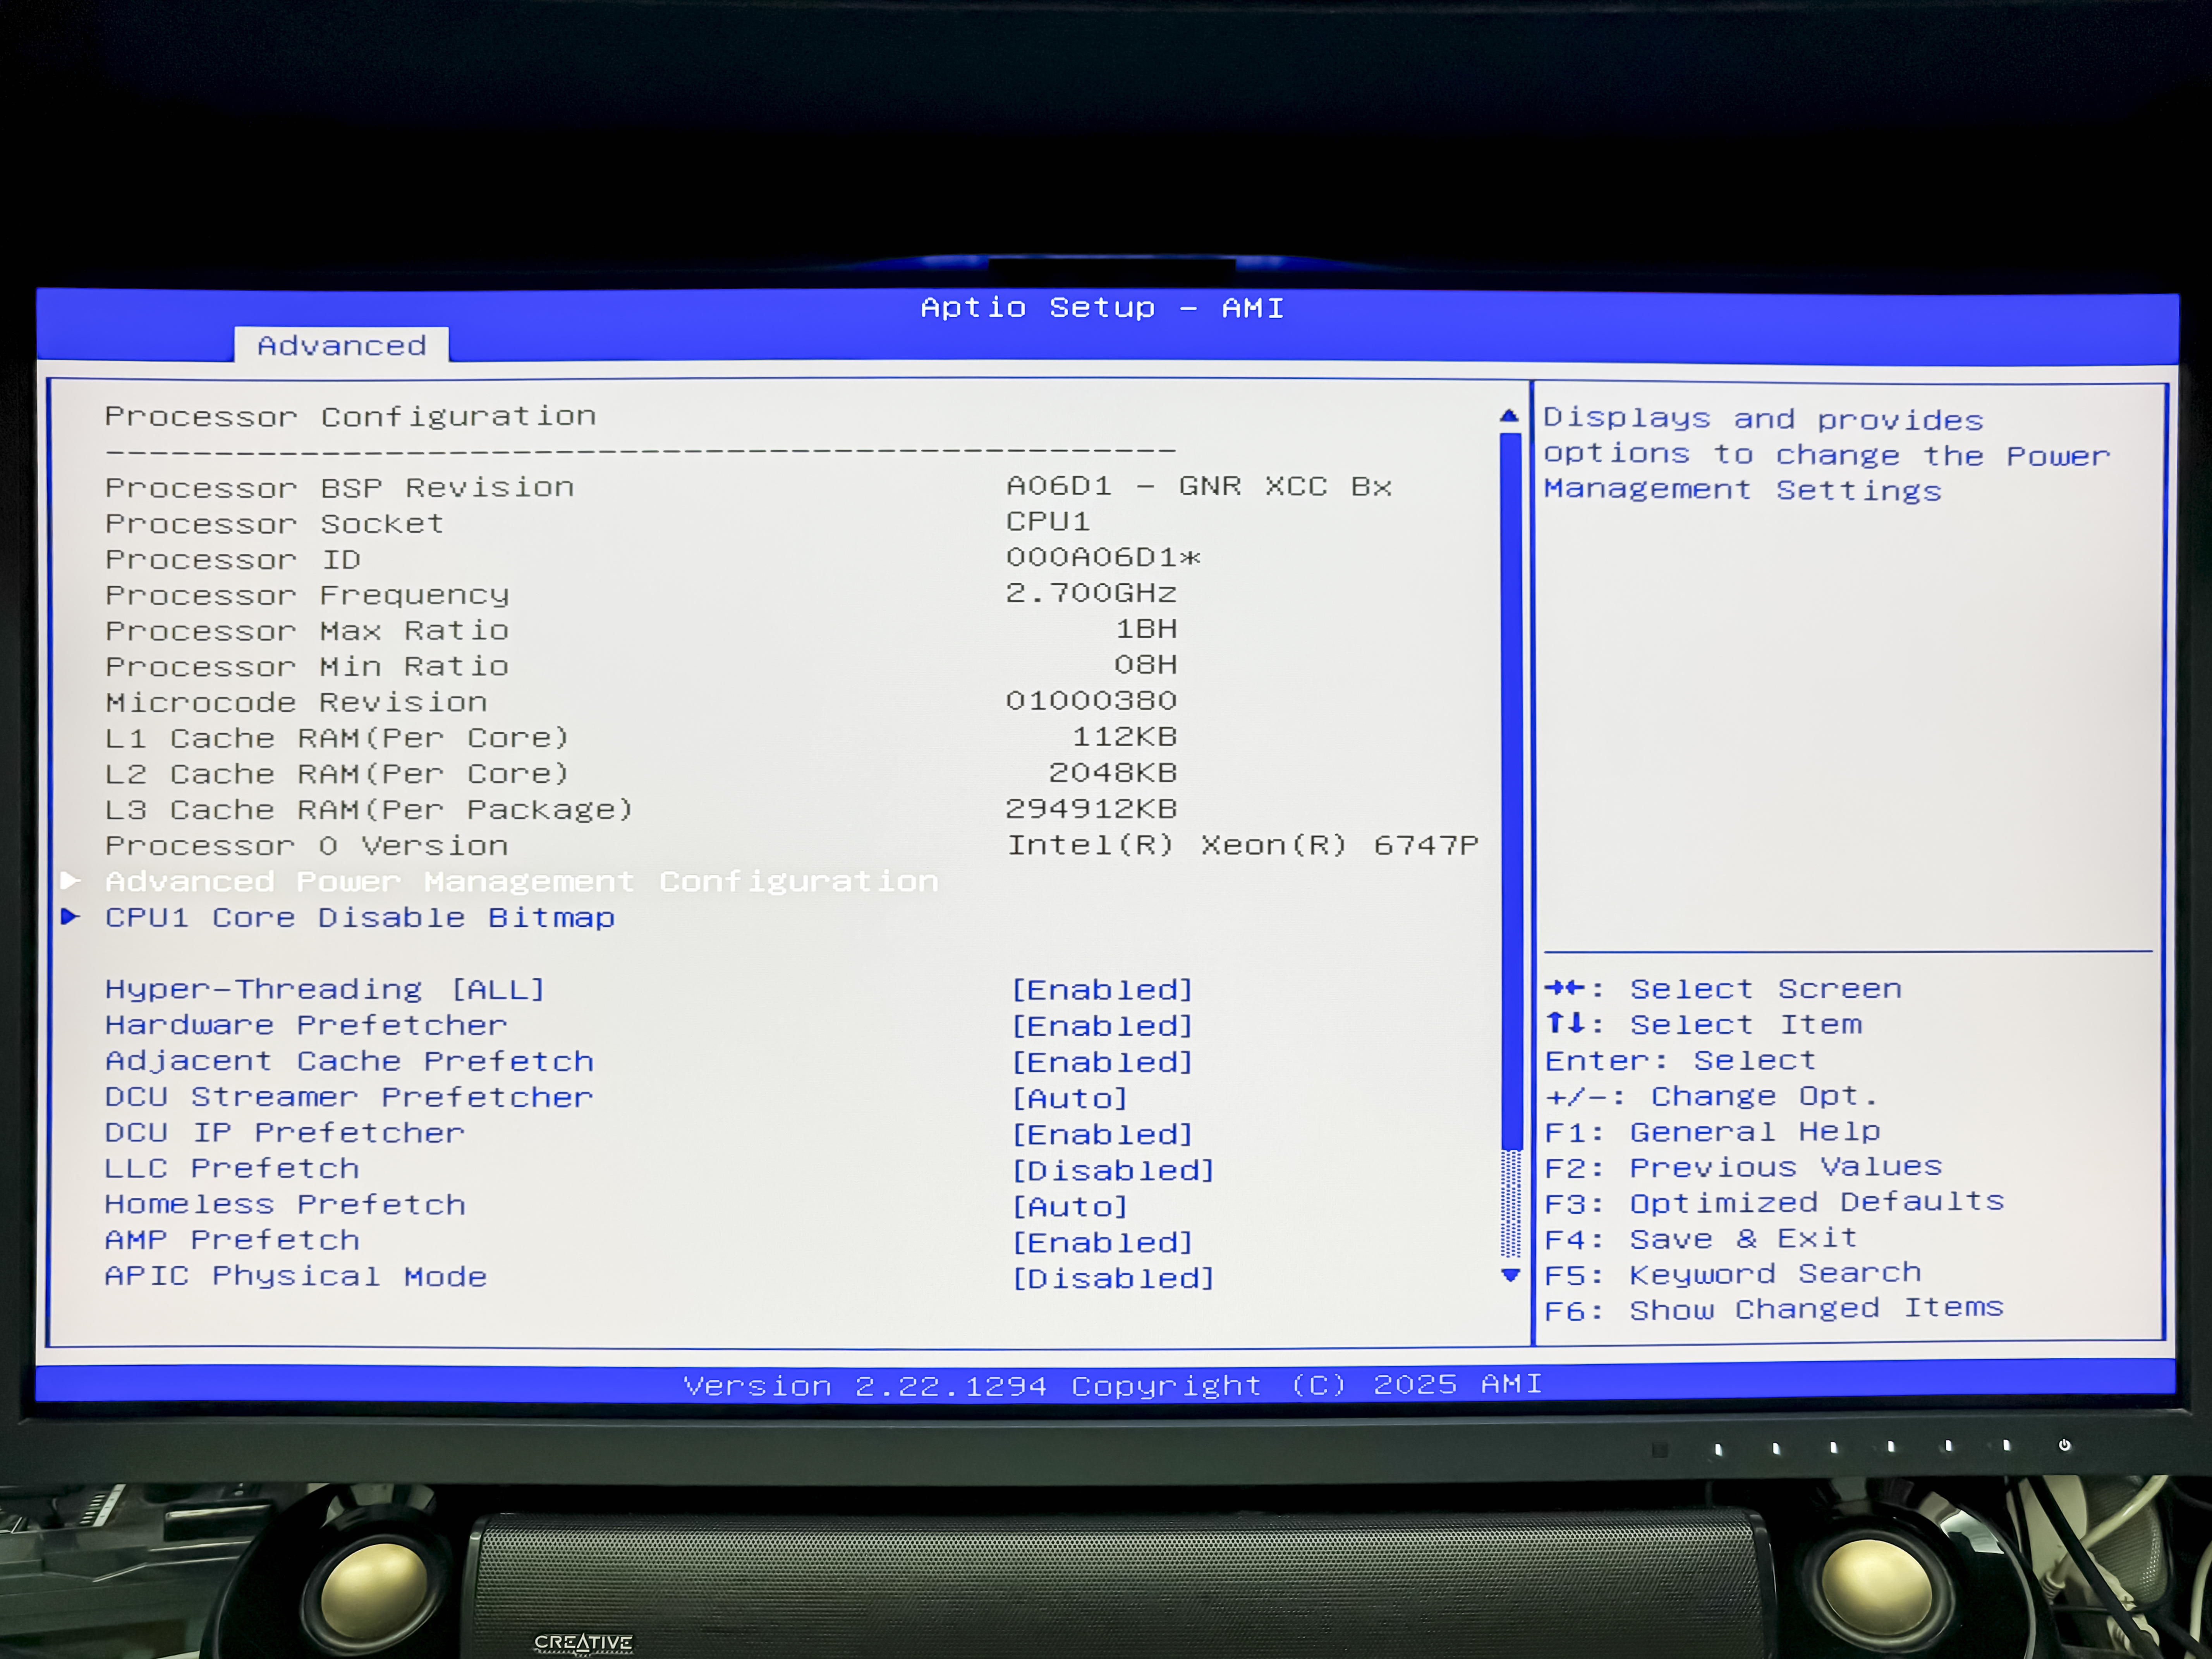The image size is (2212, 1659).
Task: Click the Processor Min Ratio label
Action: coord(307,666)
